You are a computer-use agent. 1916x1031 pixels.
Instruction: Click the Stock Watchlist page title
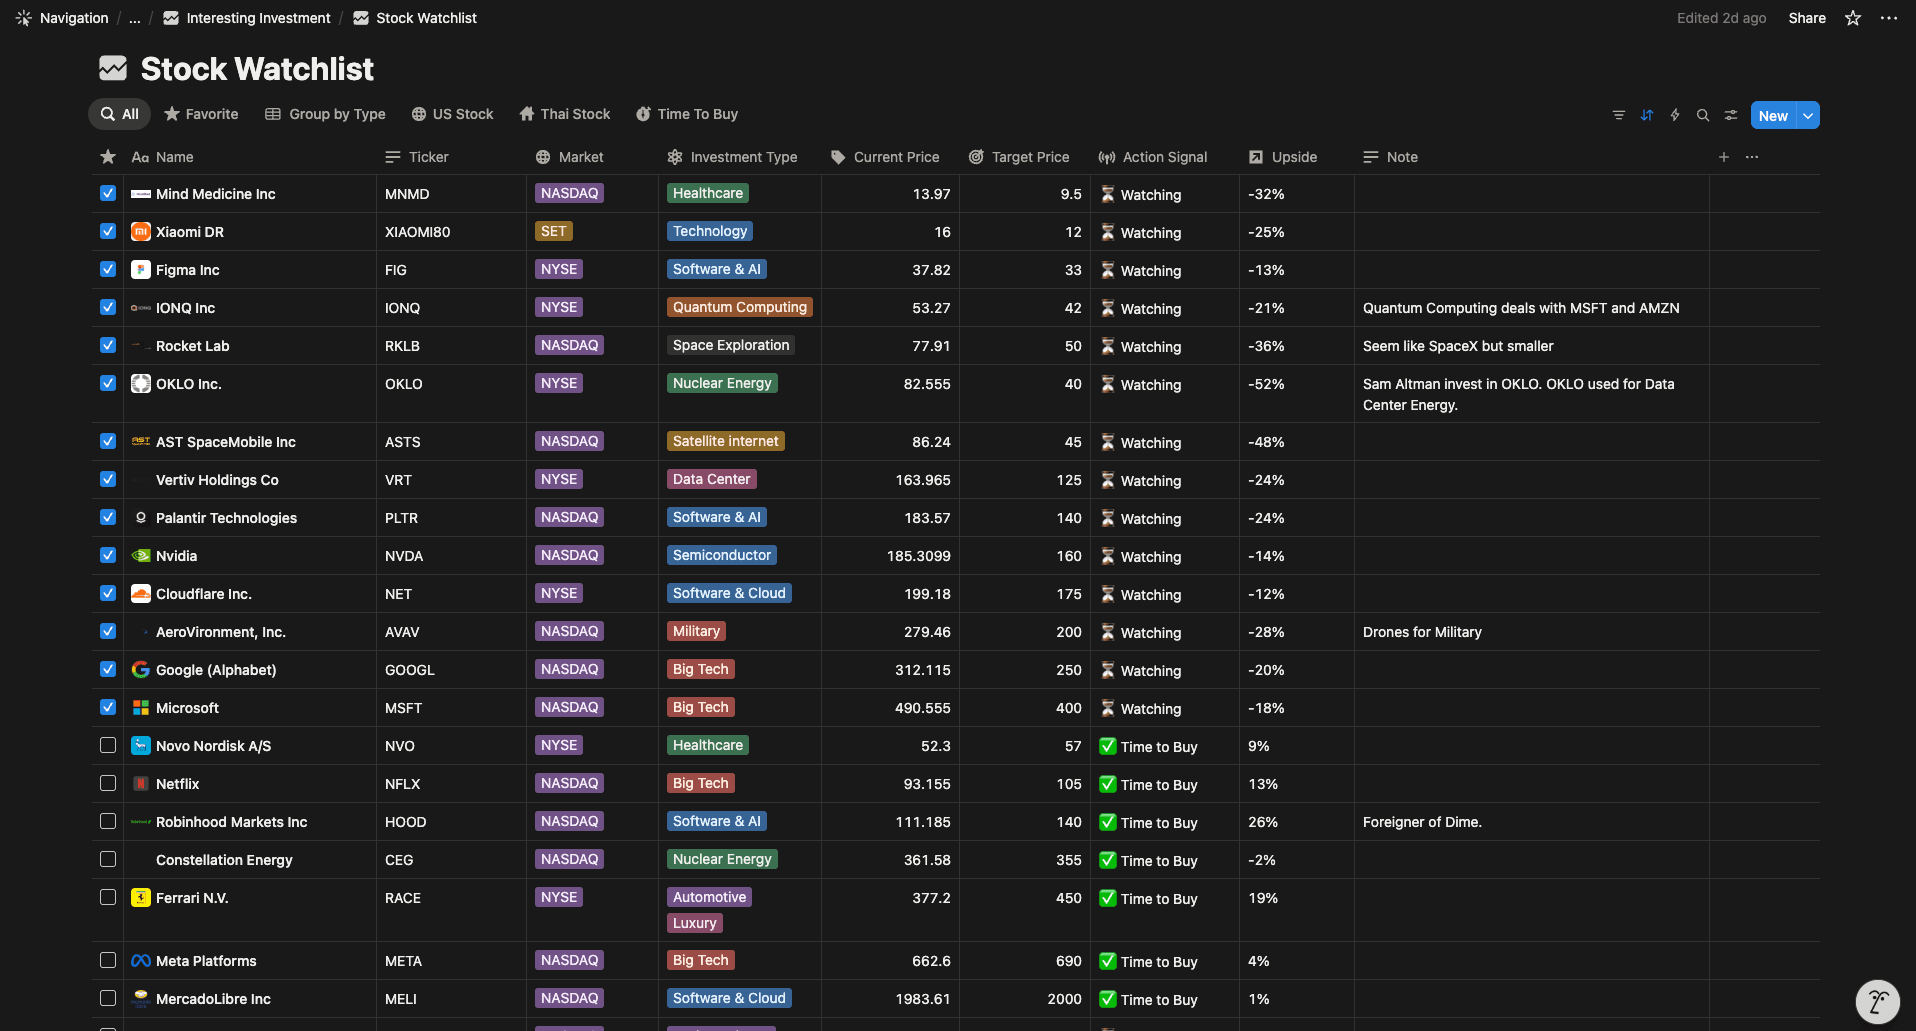(x=257, y=69)
